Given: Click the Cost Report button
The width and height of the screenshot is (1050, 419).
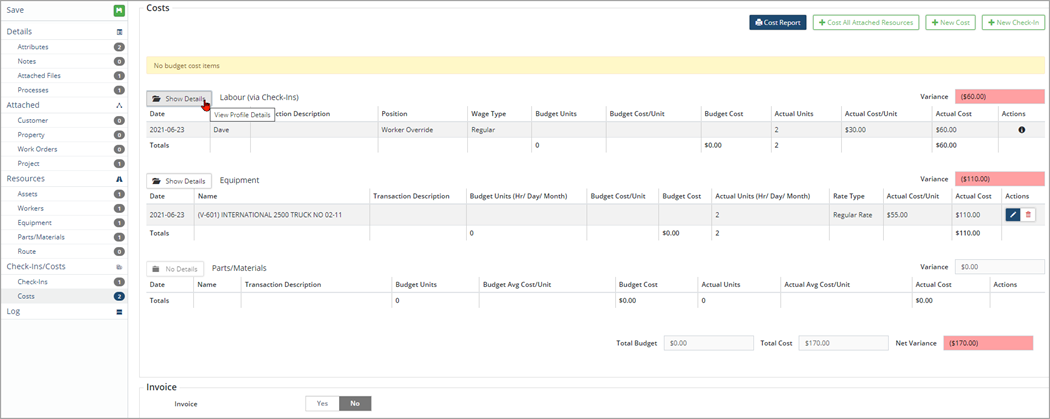Looking at the screenshot, I should coord(777,22).
